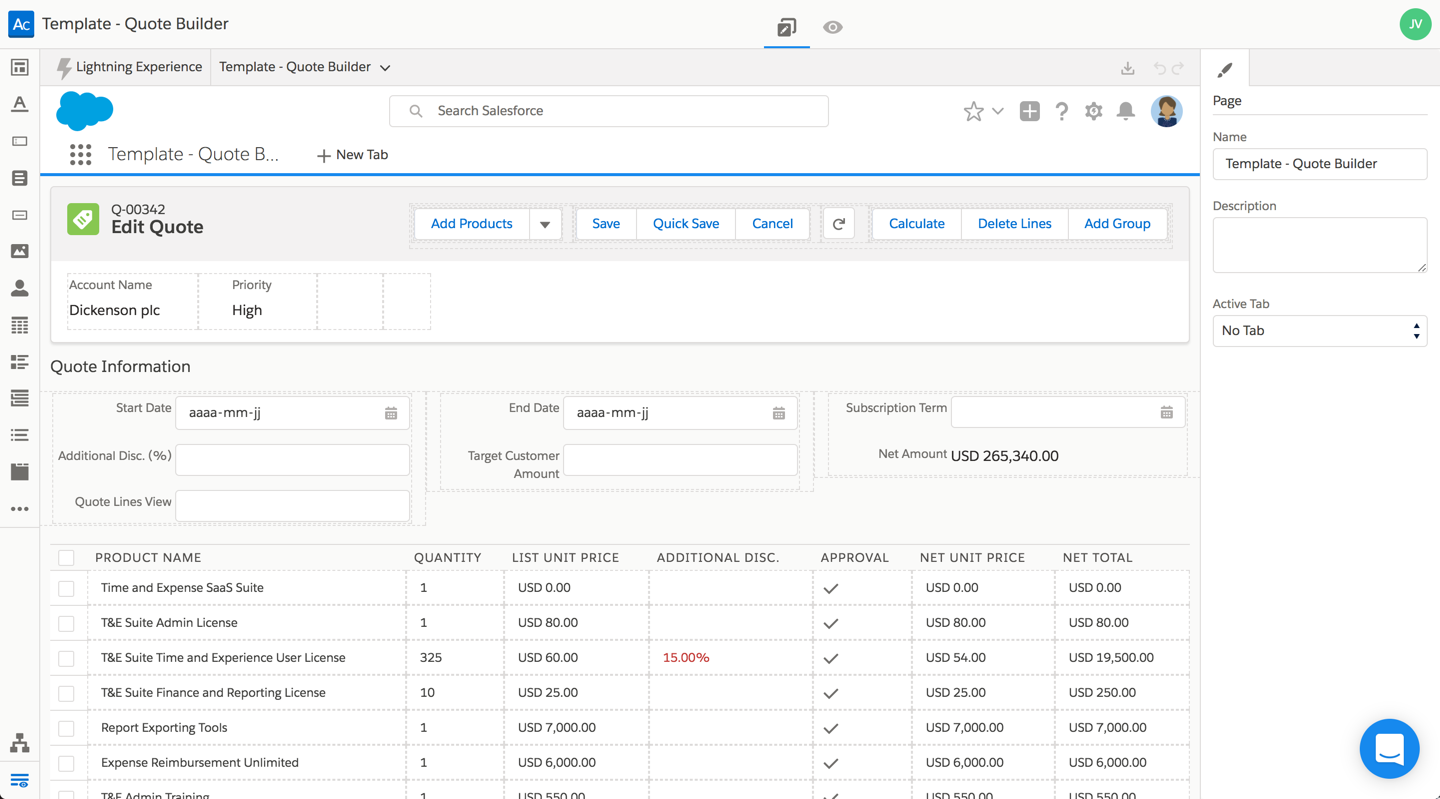Select the Lightning Experience tab
The image size is (1440, 799).
click(x=130, y=67)
